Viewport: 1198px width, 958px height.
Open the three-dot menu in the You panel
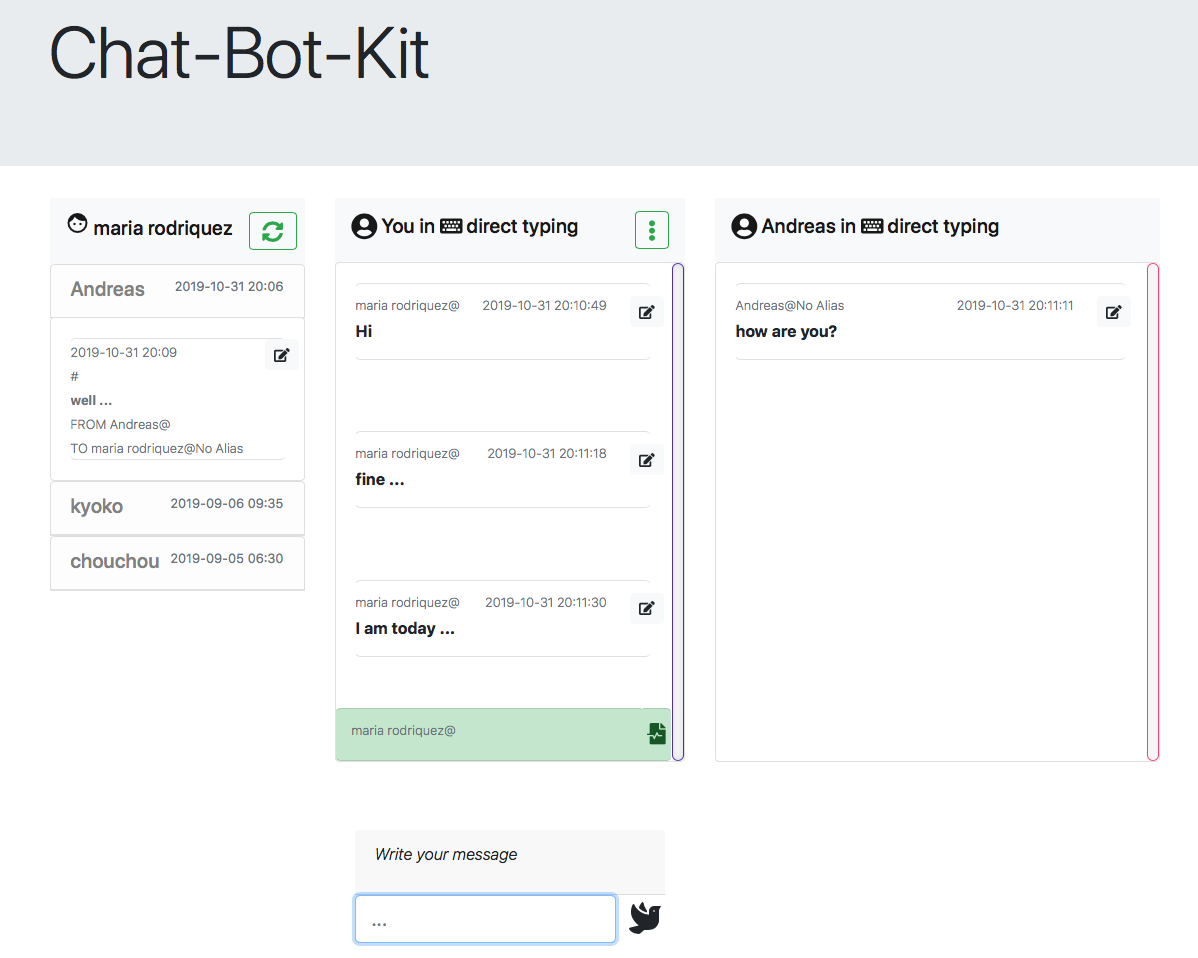[x=652, y=230]
